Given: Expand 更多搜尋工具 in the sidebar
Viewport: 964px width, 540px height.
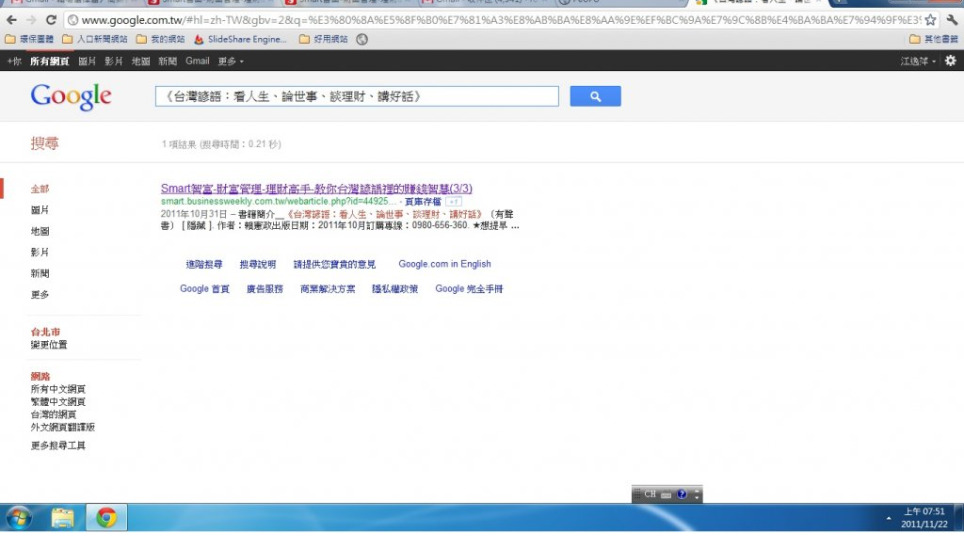Looking at the screenshot, I should click(x=58, y=445).
